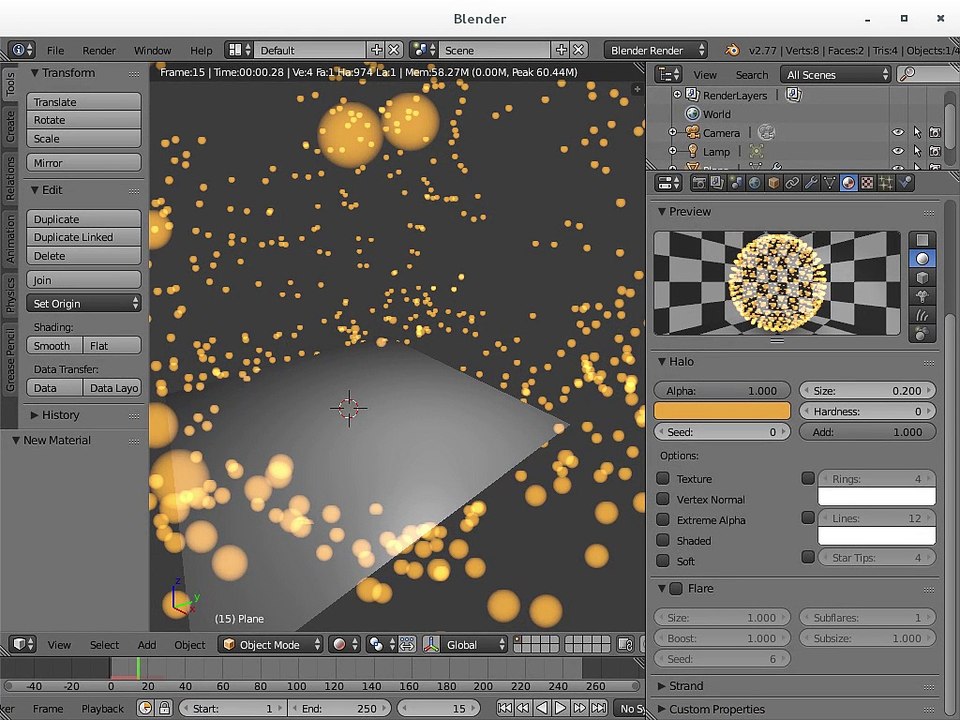This screenshot has width=960, height=720.
Task: Toggle Camera visibility eye in outliner
Action: point(898,132)
